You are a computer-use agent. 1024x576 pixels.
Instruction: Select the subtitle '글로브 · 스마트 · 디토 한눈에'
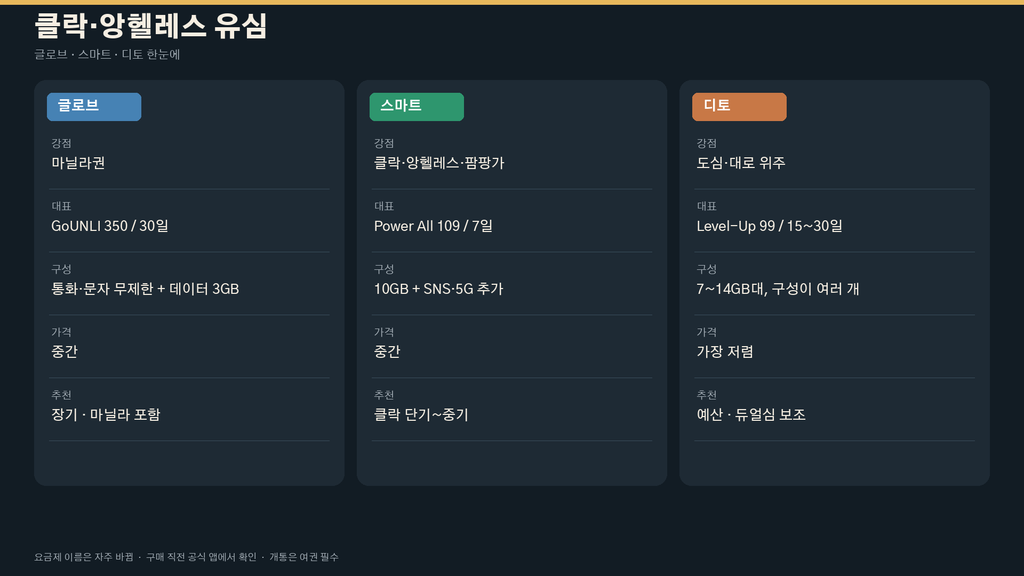coord(107,54)
